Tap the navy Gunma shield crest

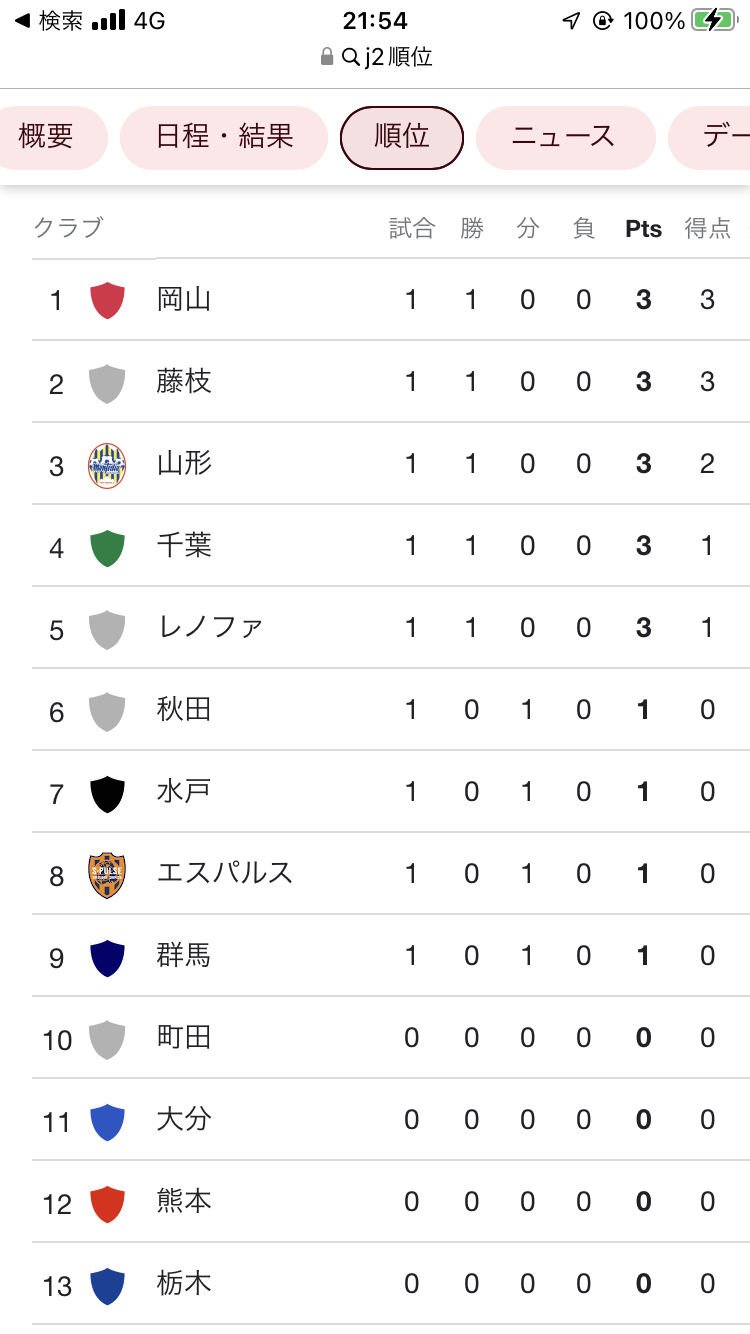pos(107,958)
